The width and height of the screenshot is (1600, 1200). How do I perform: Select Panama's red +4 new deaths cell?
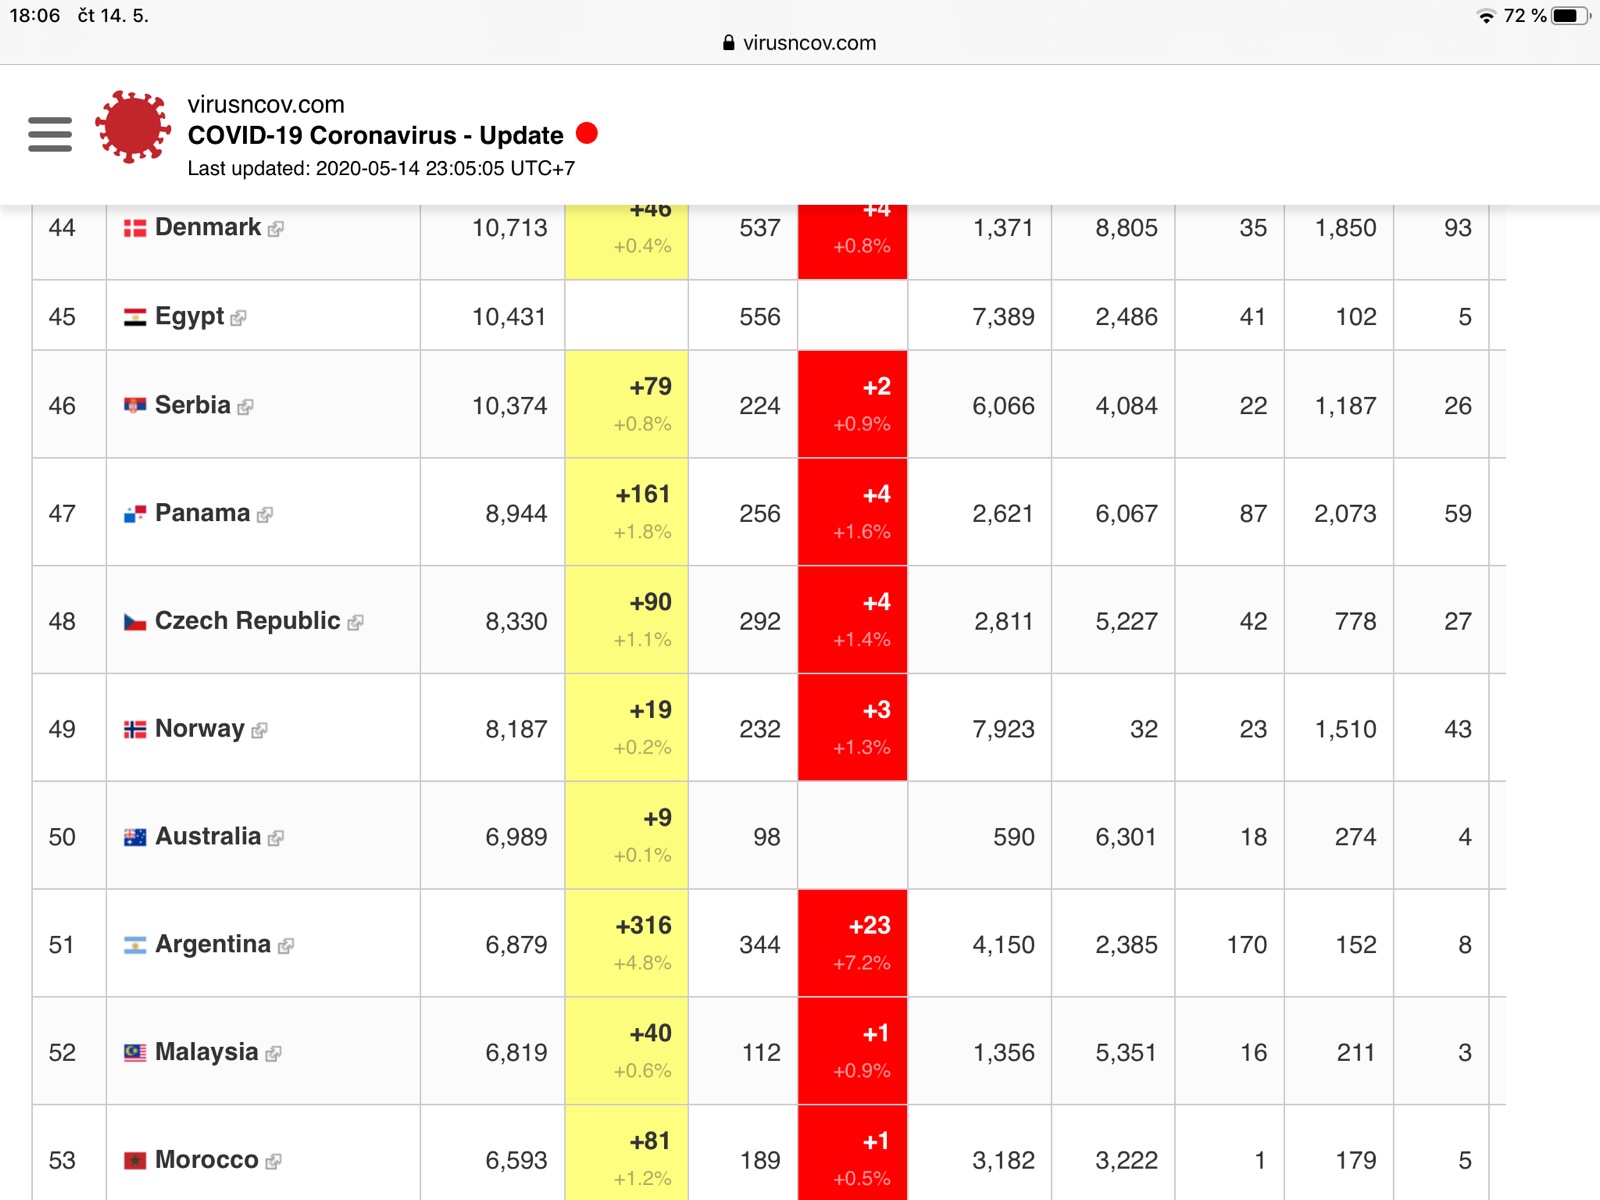click(852, 512)
